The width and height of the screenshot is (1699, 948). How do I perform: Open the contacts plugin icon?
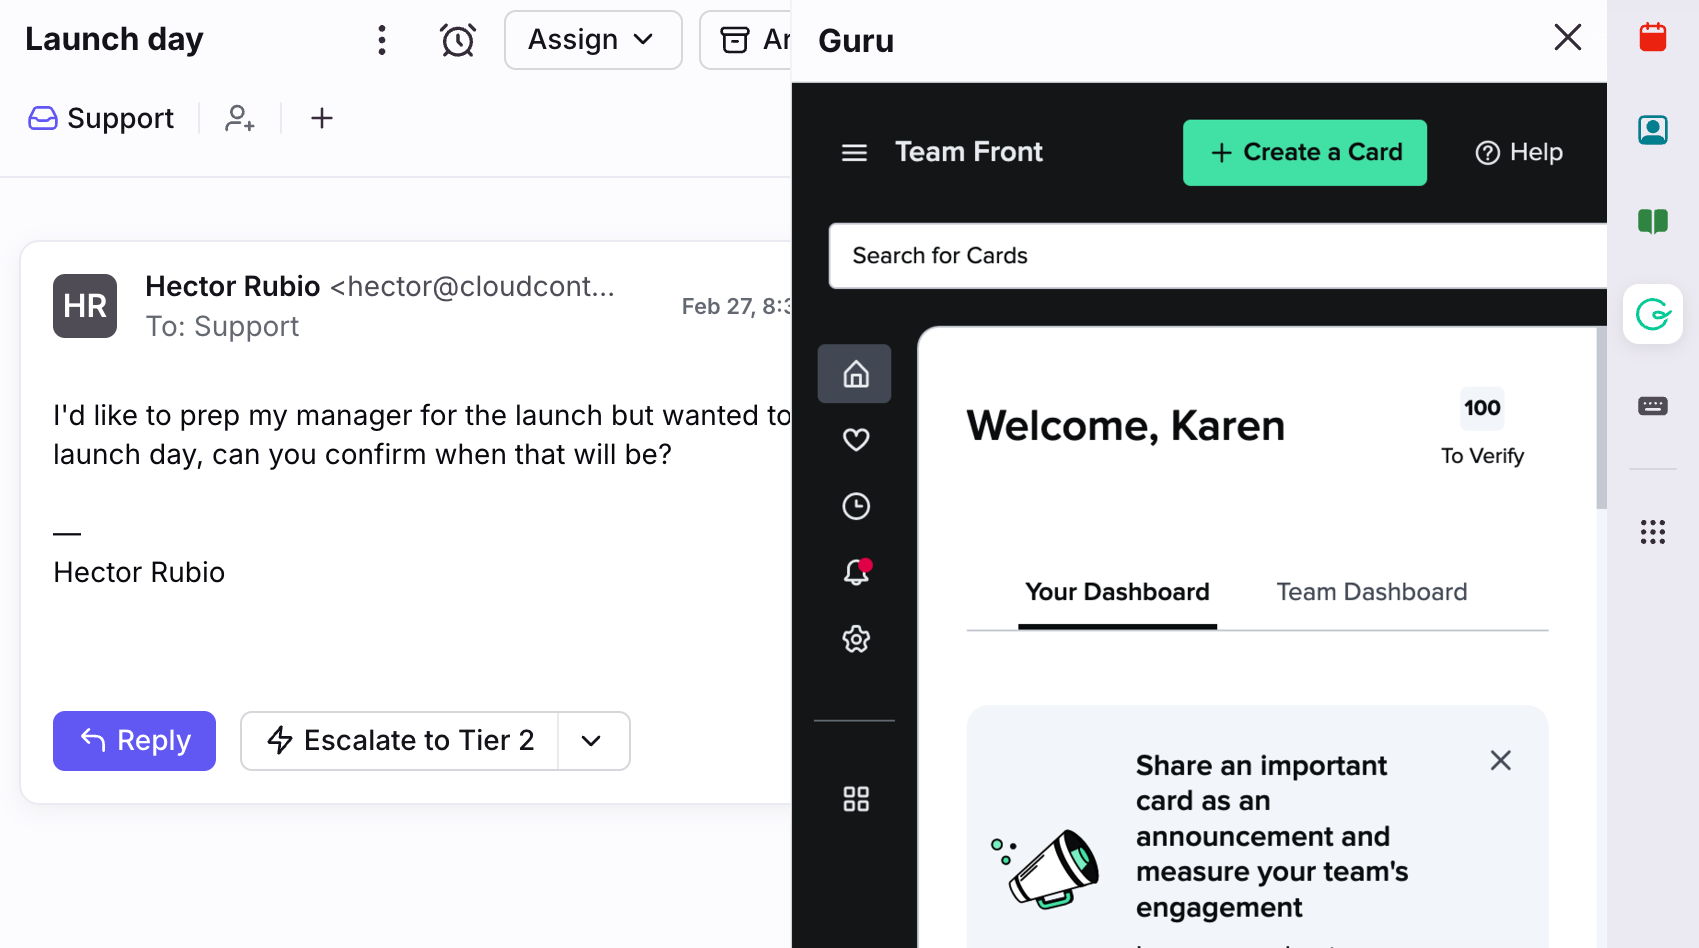click(x=1652, y=130)
